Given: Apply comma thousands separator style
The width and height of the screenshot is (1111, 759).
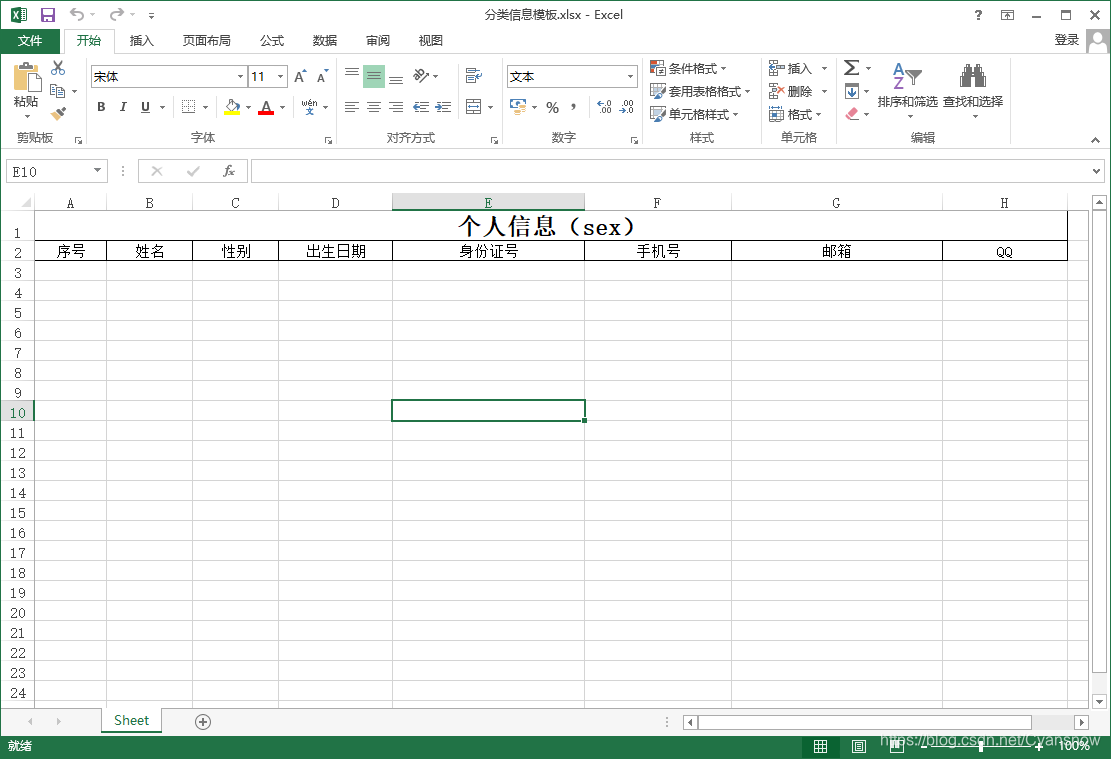Looking at the screenshot, I should [x=573, y=108].
